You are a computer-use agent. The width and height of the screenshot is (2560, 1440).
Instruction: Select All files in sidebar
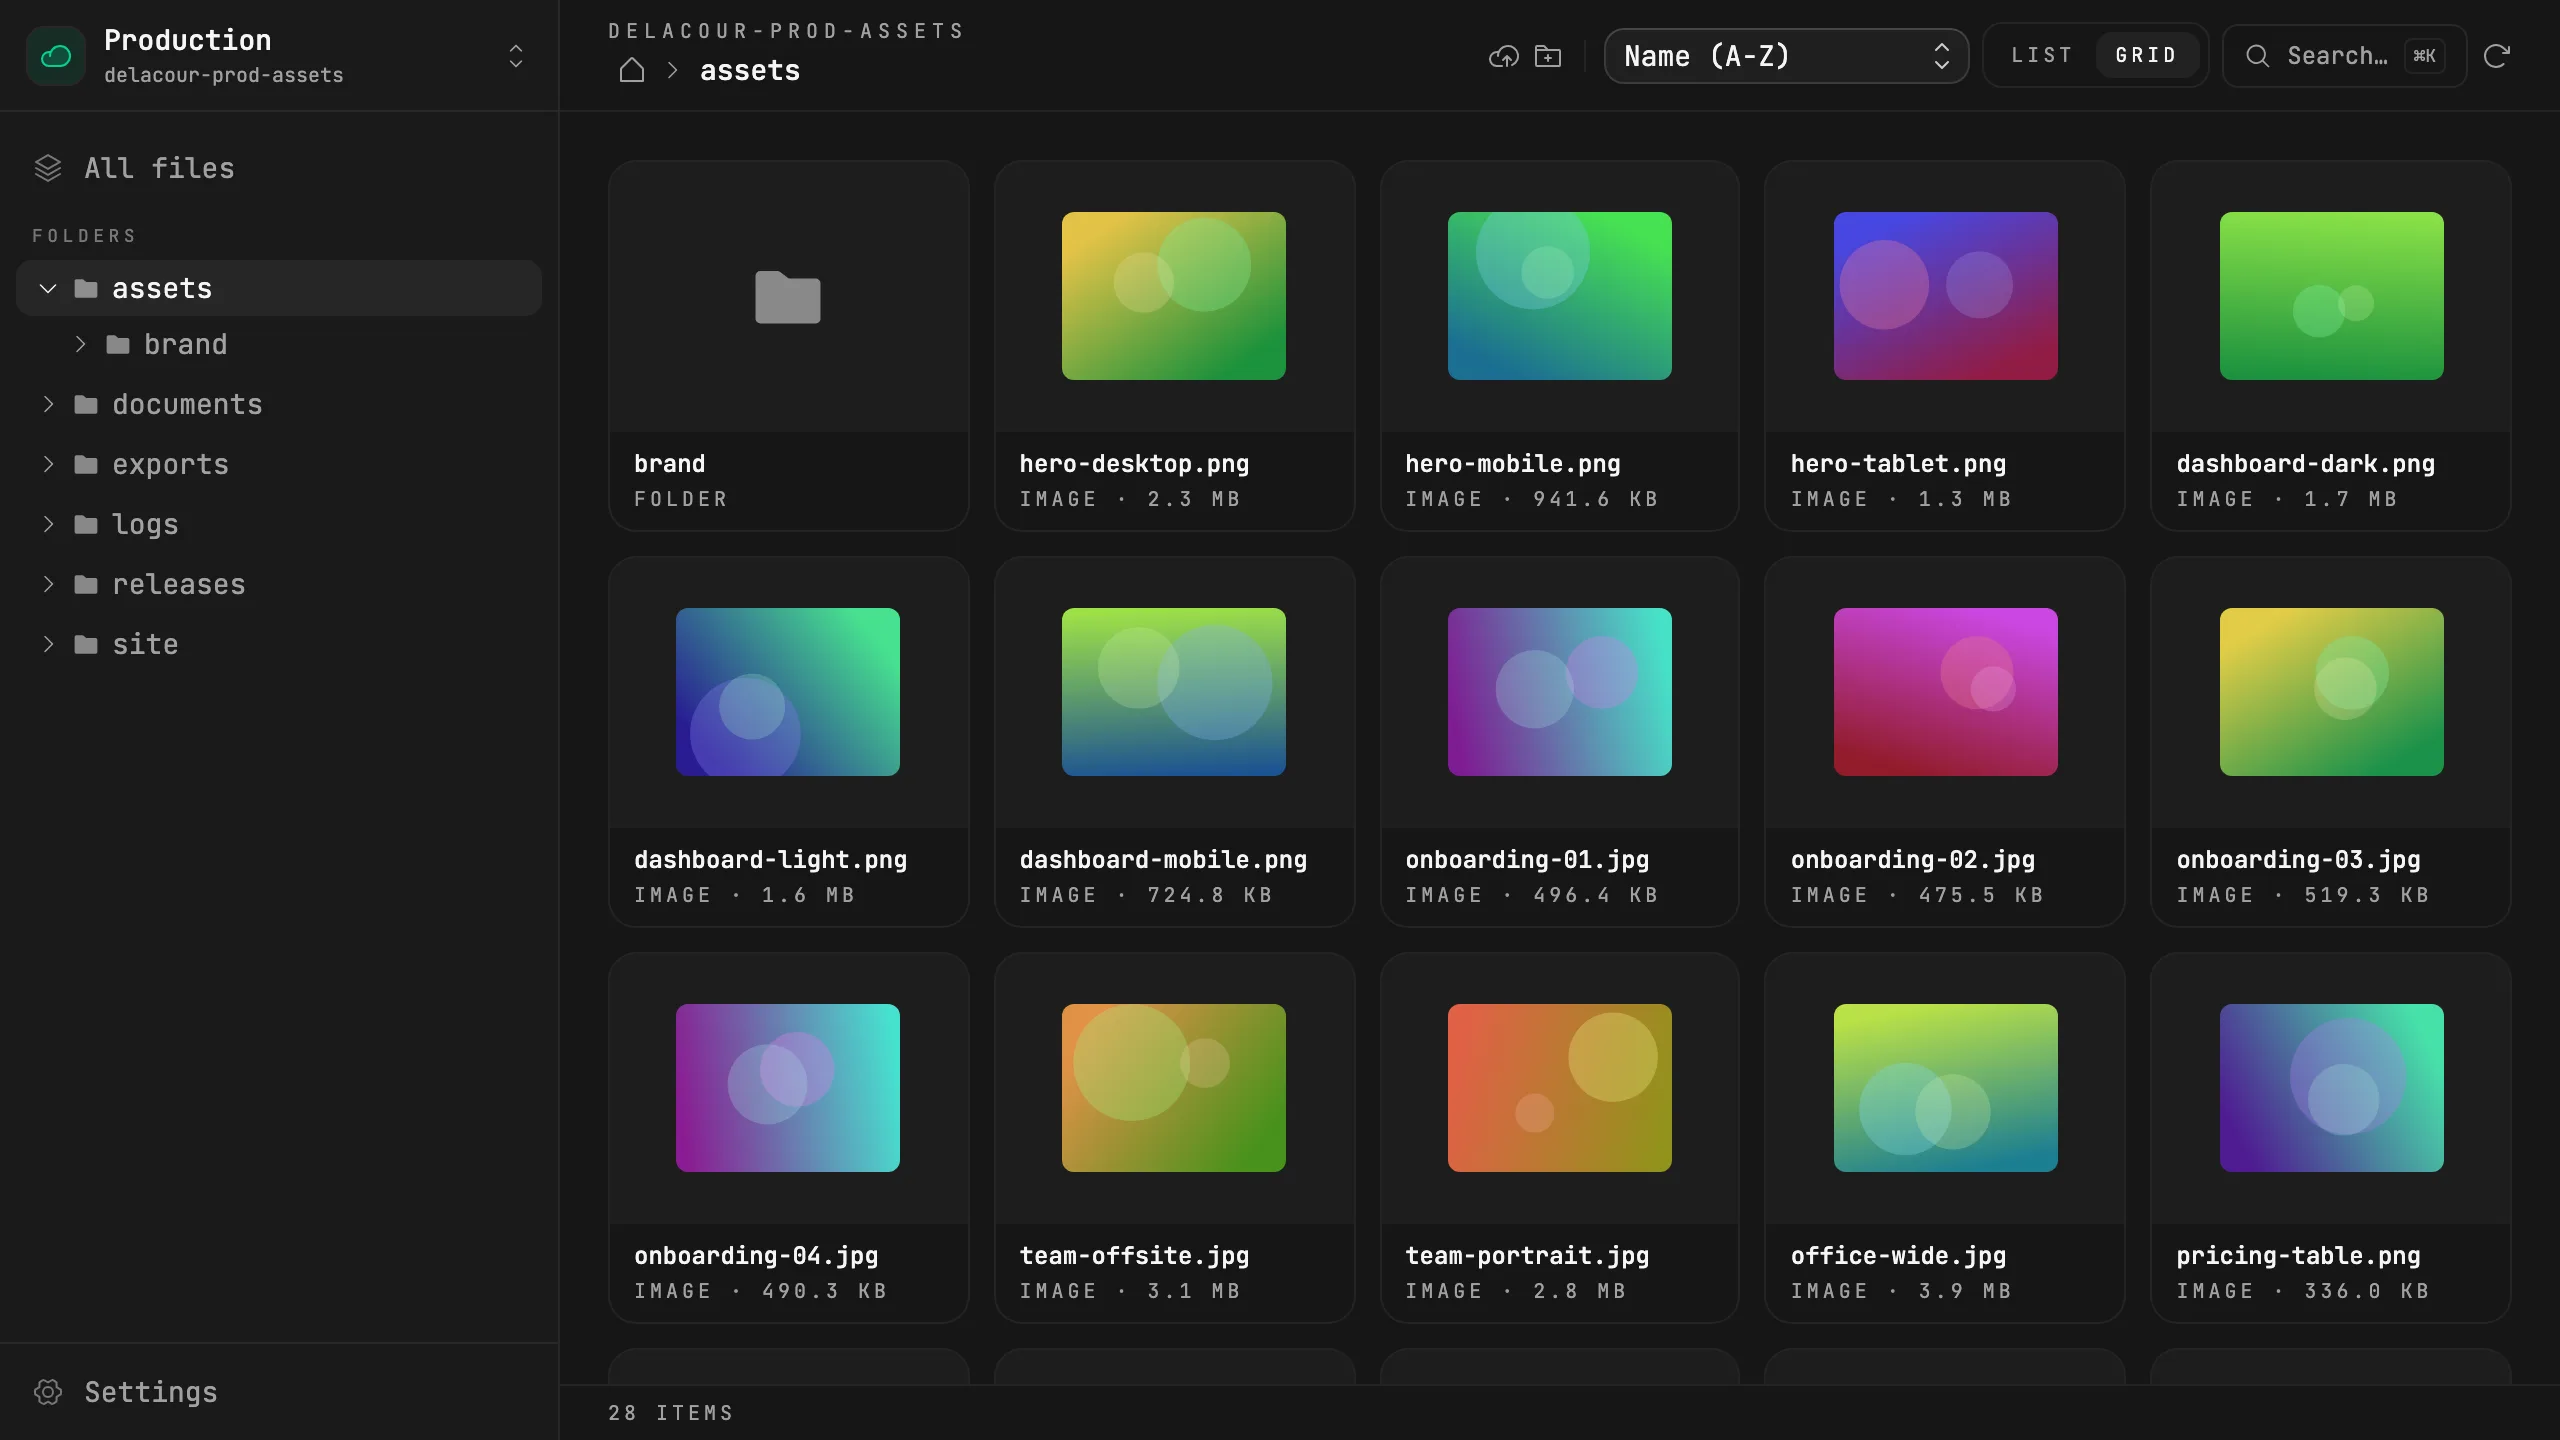[x=279, y=168]
